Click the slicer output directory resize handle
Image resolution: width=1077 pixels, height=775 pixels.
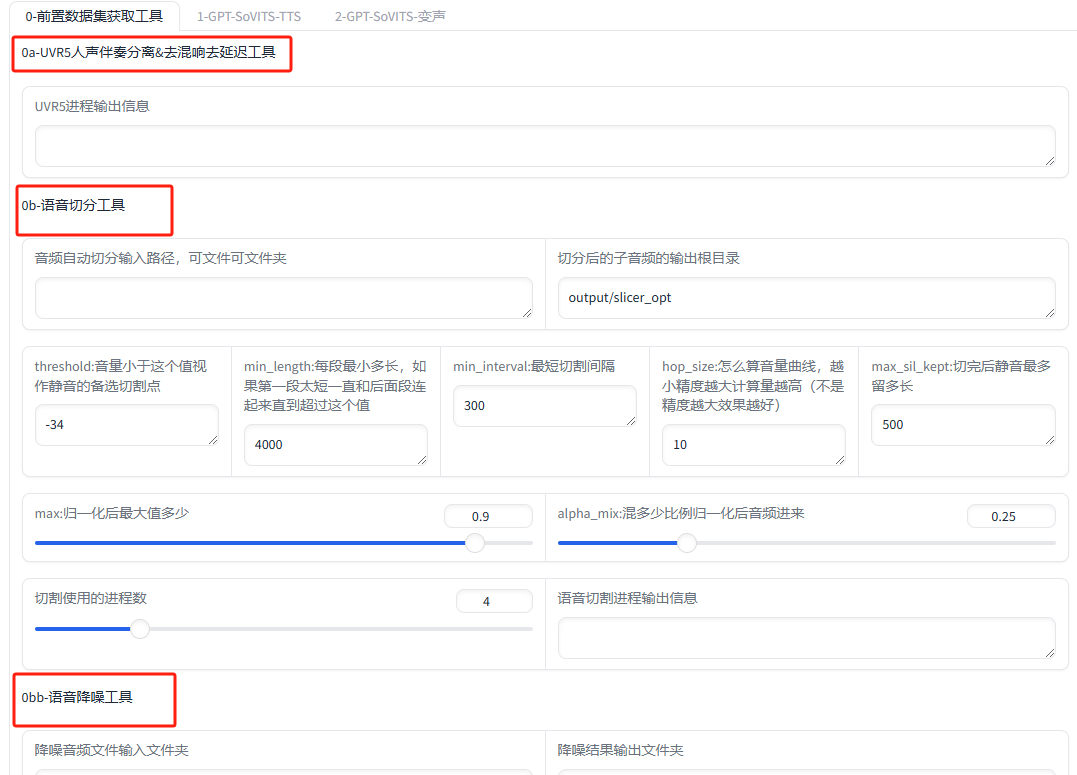[x=1050, y=313]
